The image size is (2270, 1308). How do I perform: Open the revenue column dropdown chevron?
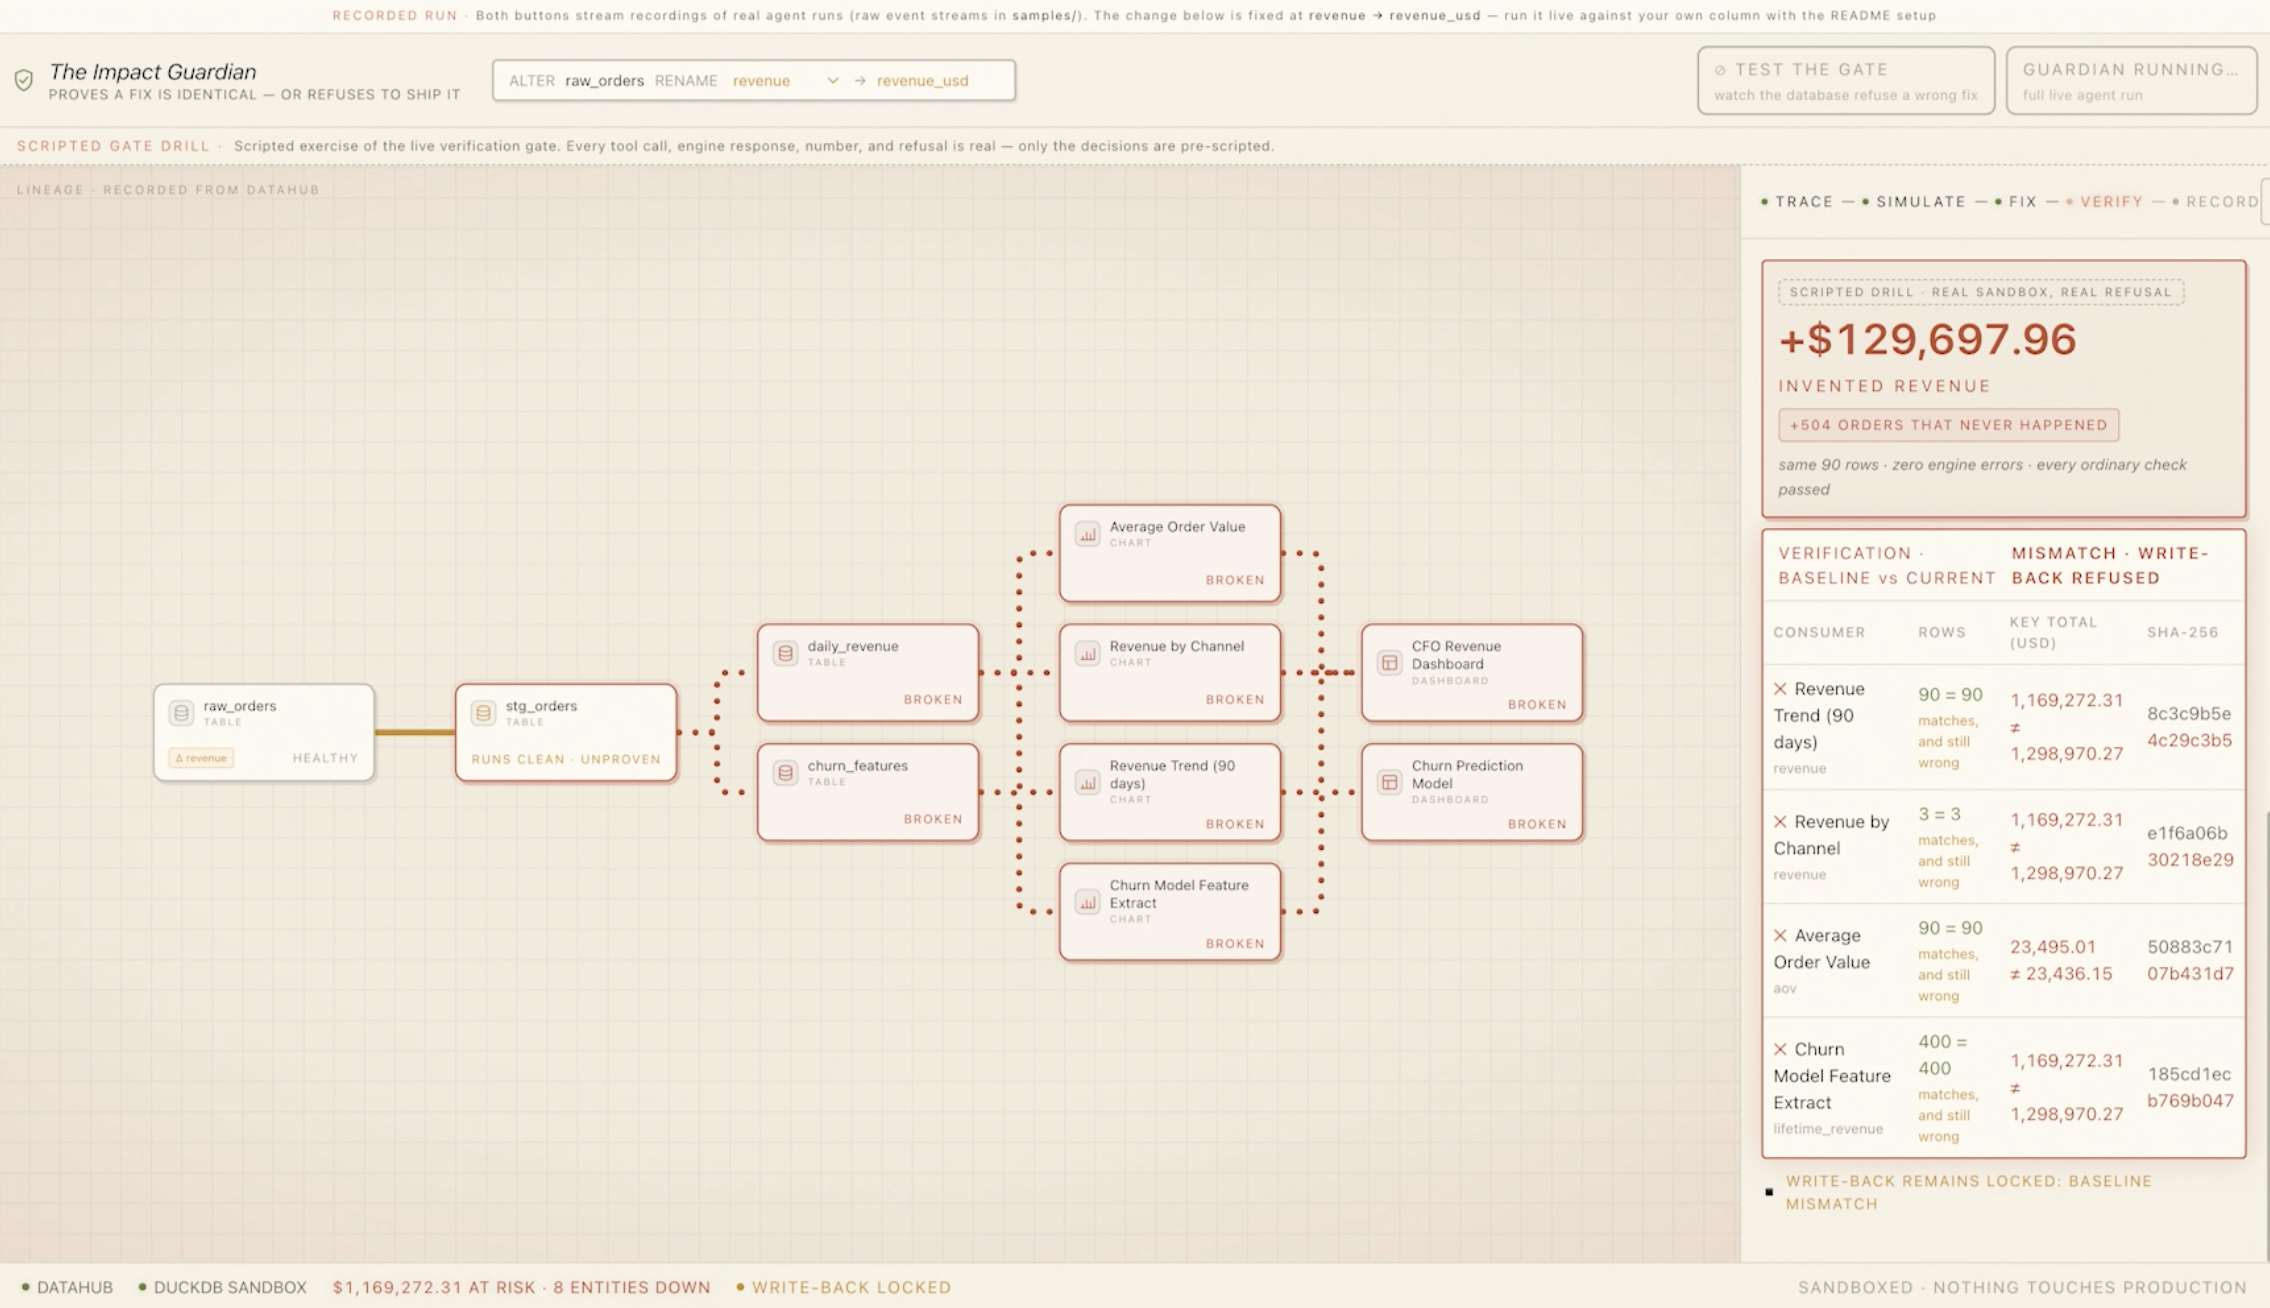tap(832, 80)
